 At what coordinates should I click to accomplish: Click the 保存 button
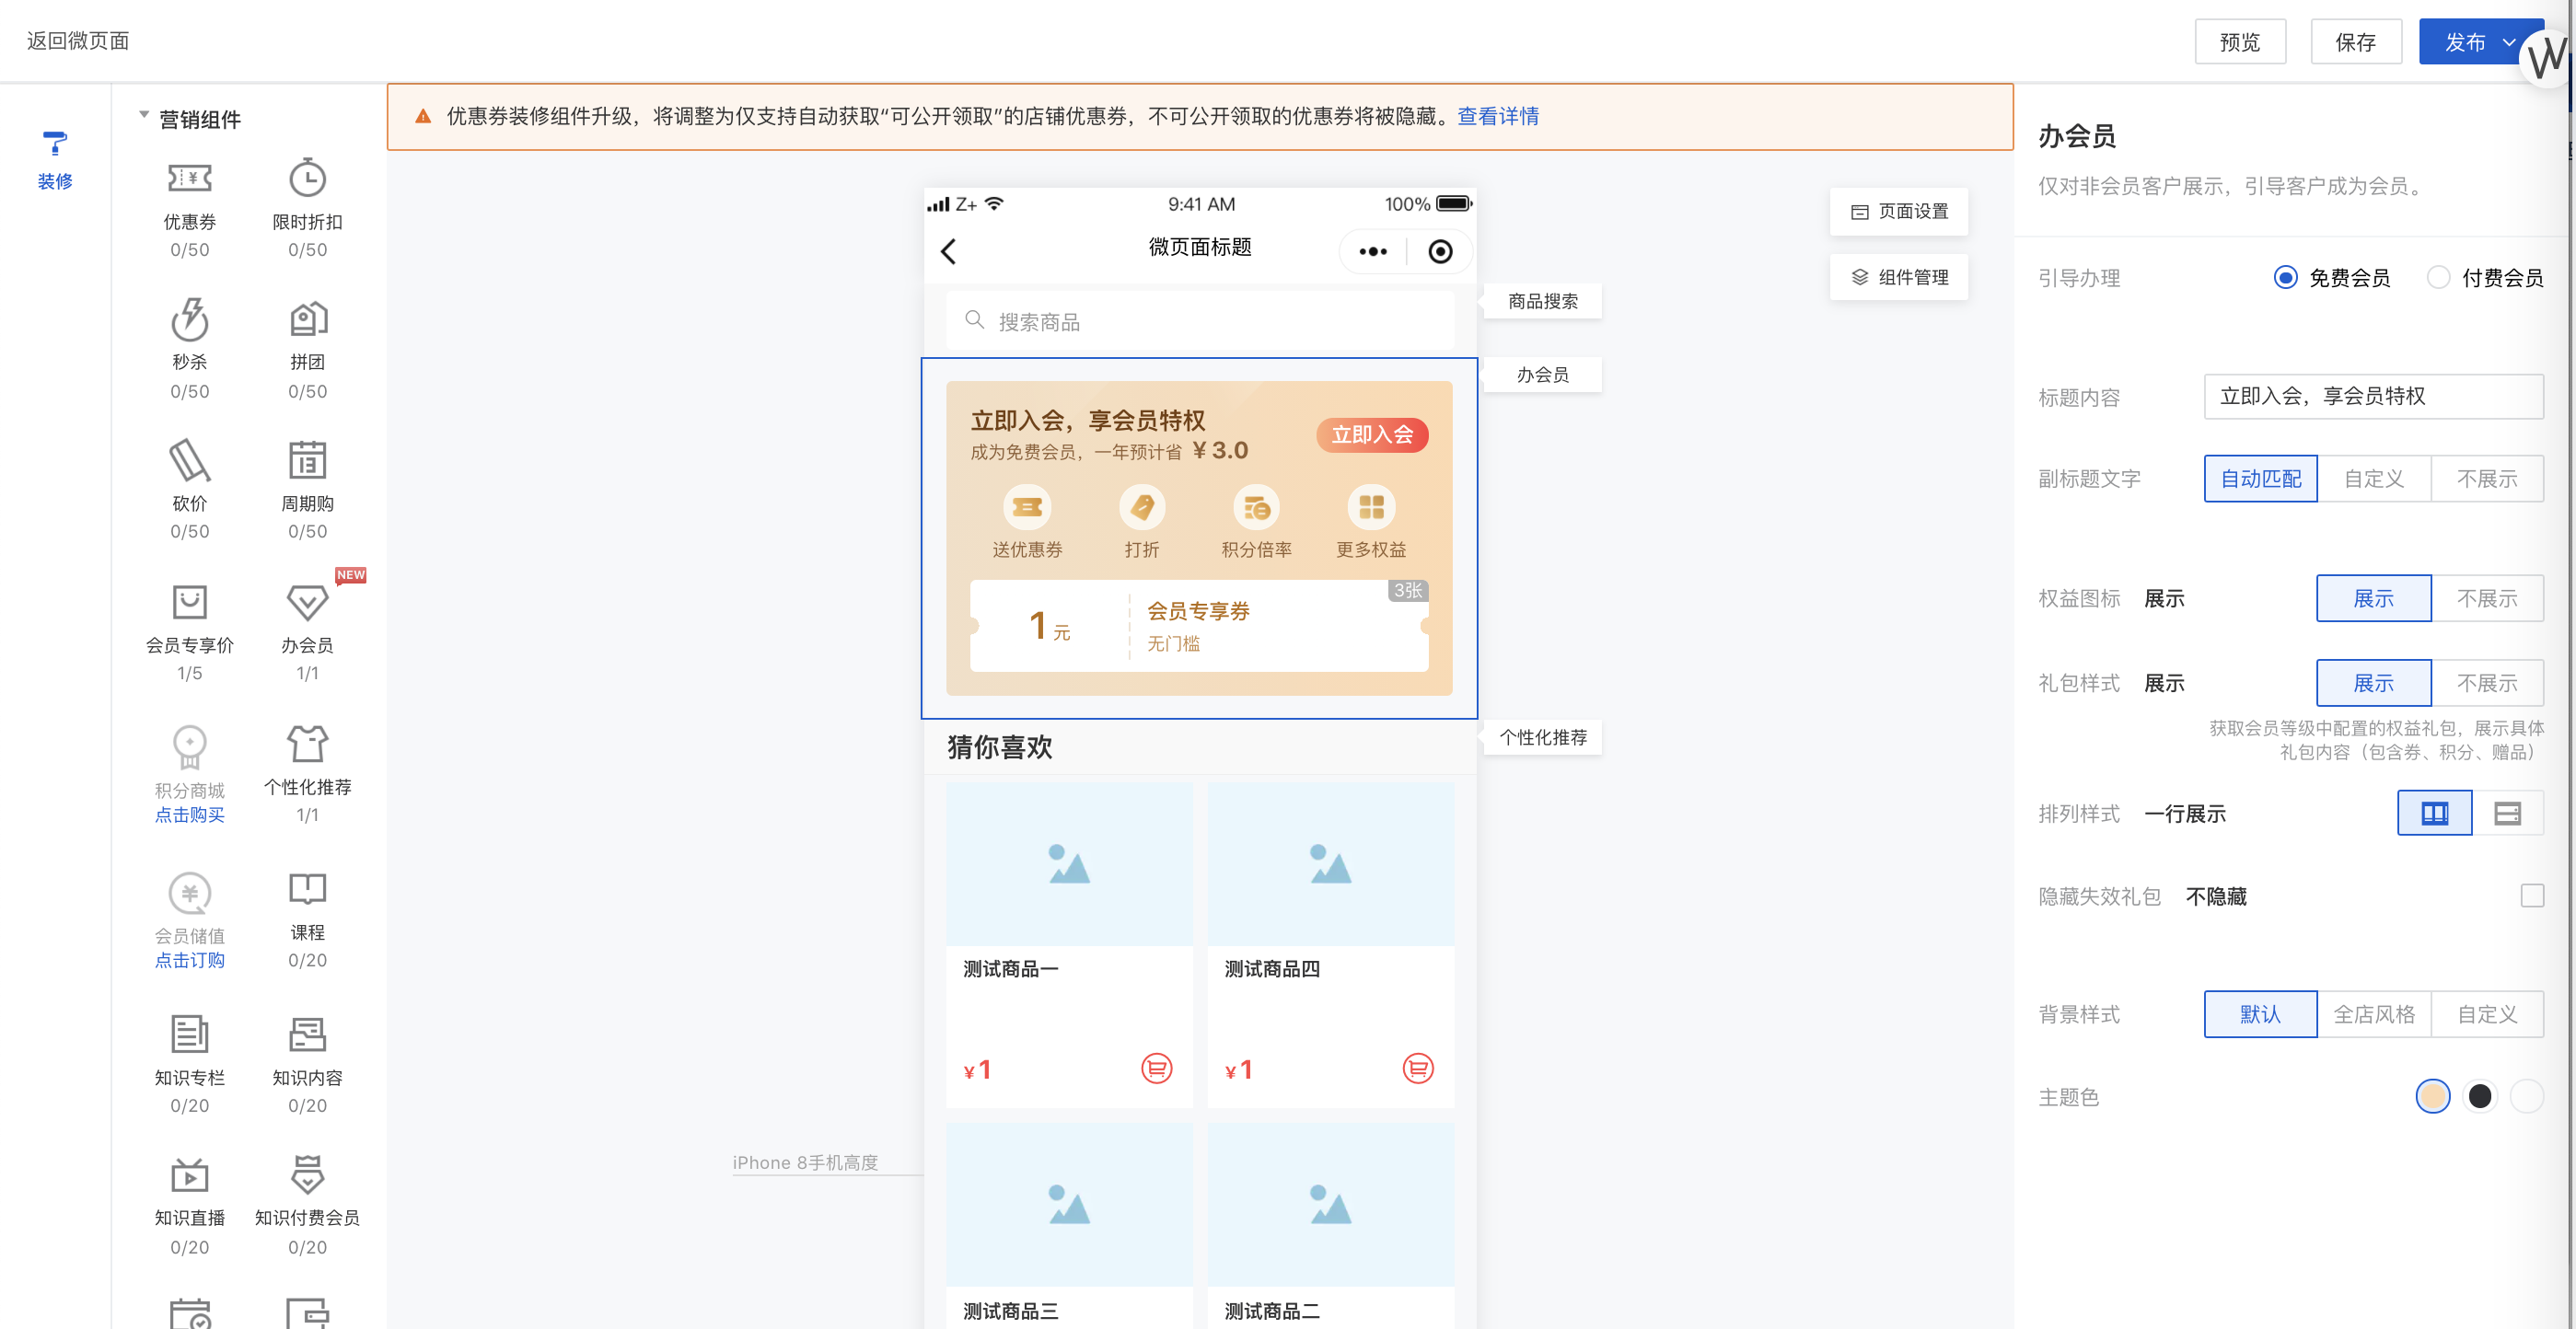[x=2355, y=42]
